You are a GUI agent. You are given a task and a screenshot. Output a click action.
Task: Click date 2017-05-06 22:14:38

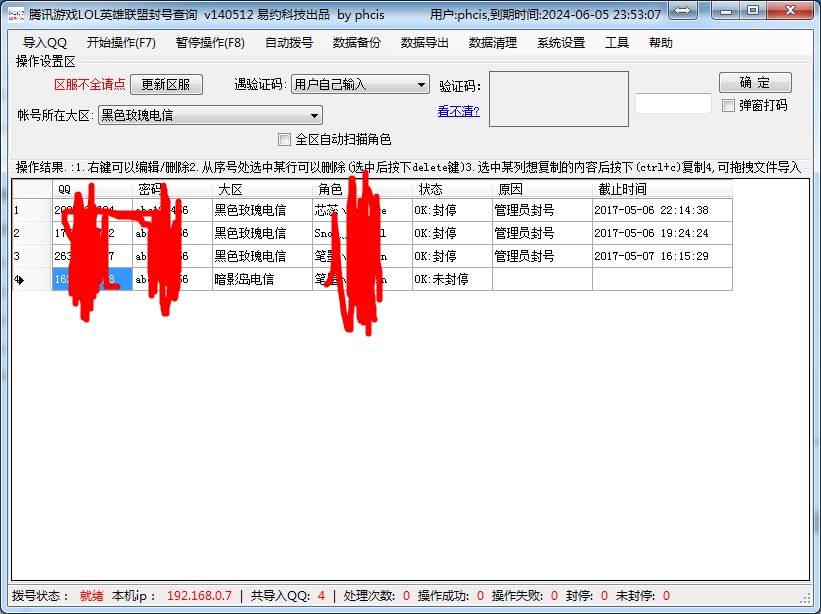pyautogui.click(x=662, y=210)
